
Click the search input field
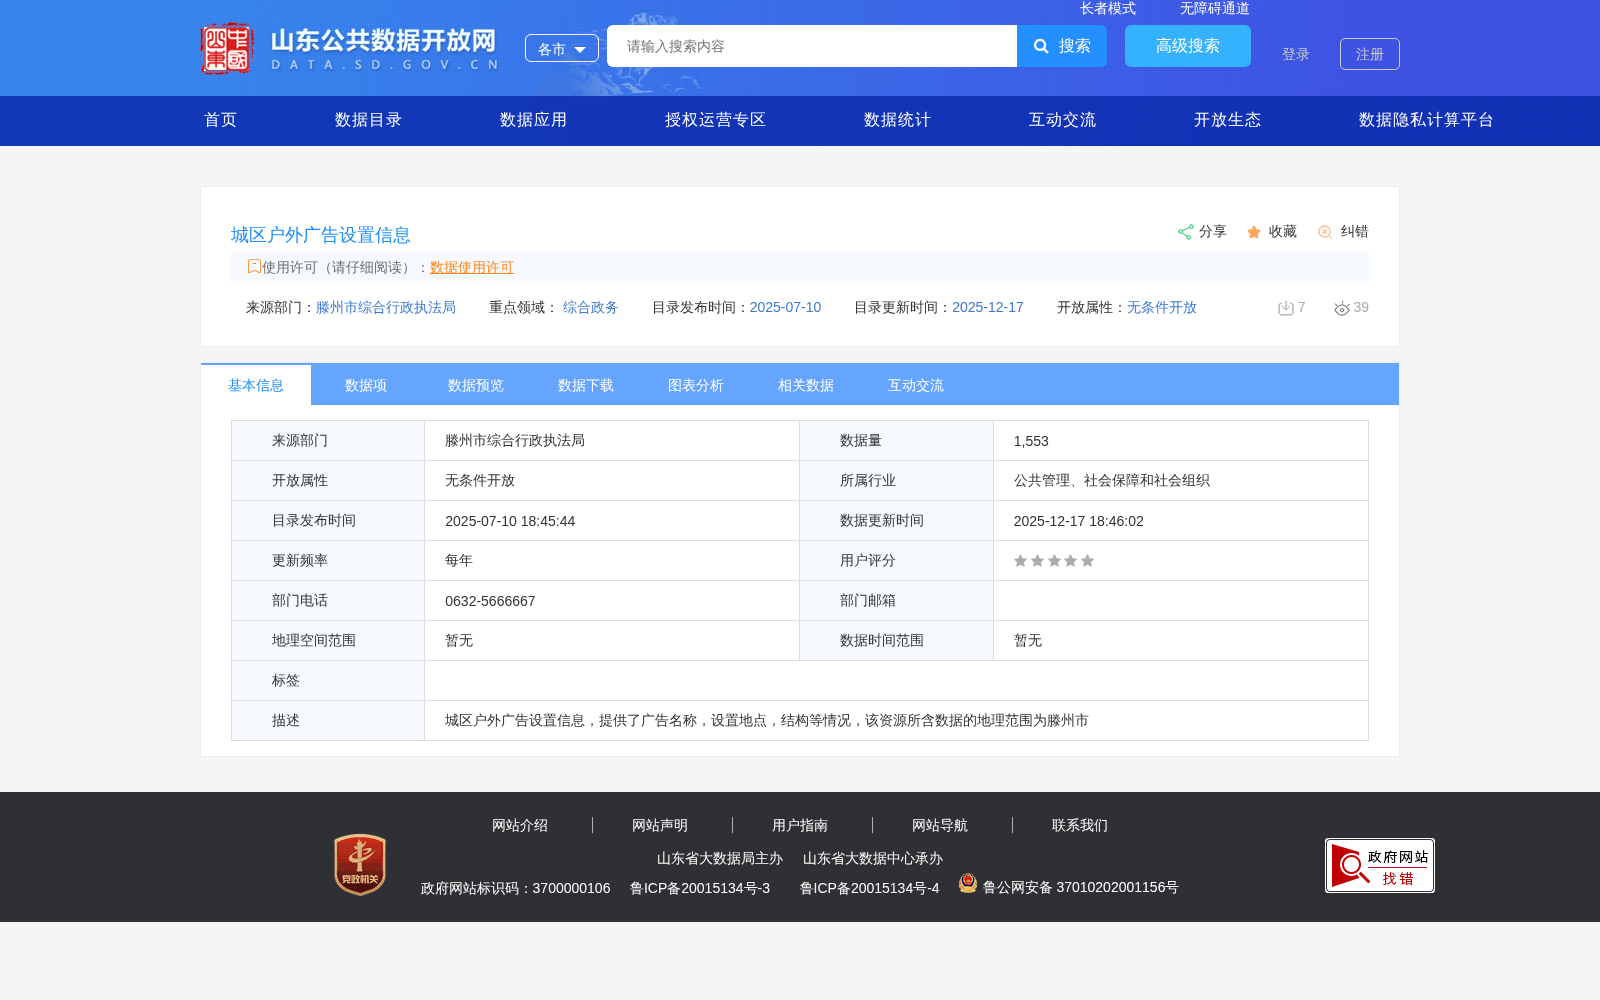coord(812,46)
